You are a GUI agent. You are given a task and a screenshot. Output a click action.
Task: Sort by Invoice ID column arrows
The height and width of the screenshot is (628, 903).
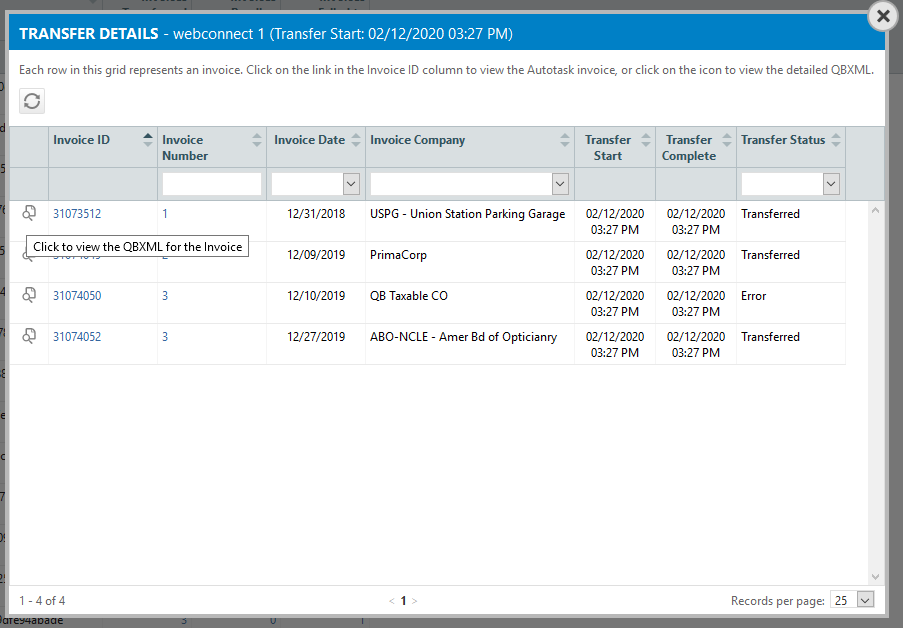coord(148,140)
